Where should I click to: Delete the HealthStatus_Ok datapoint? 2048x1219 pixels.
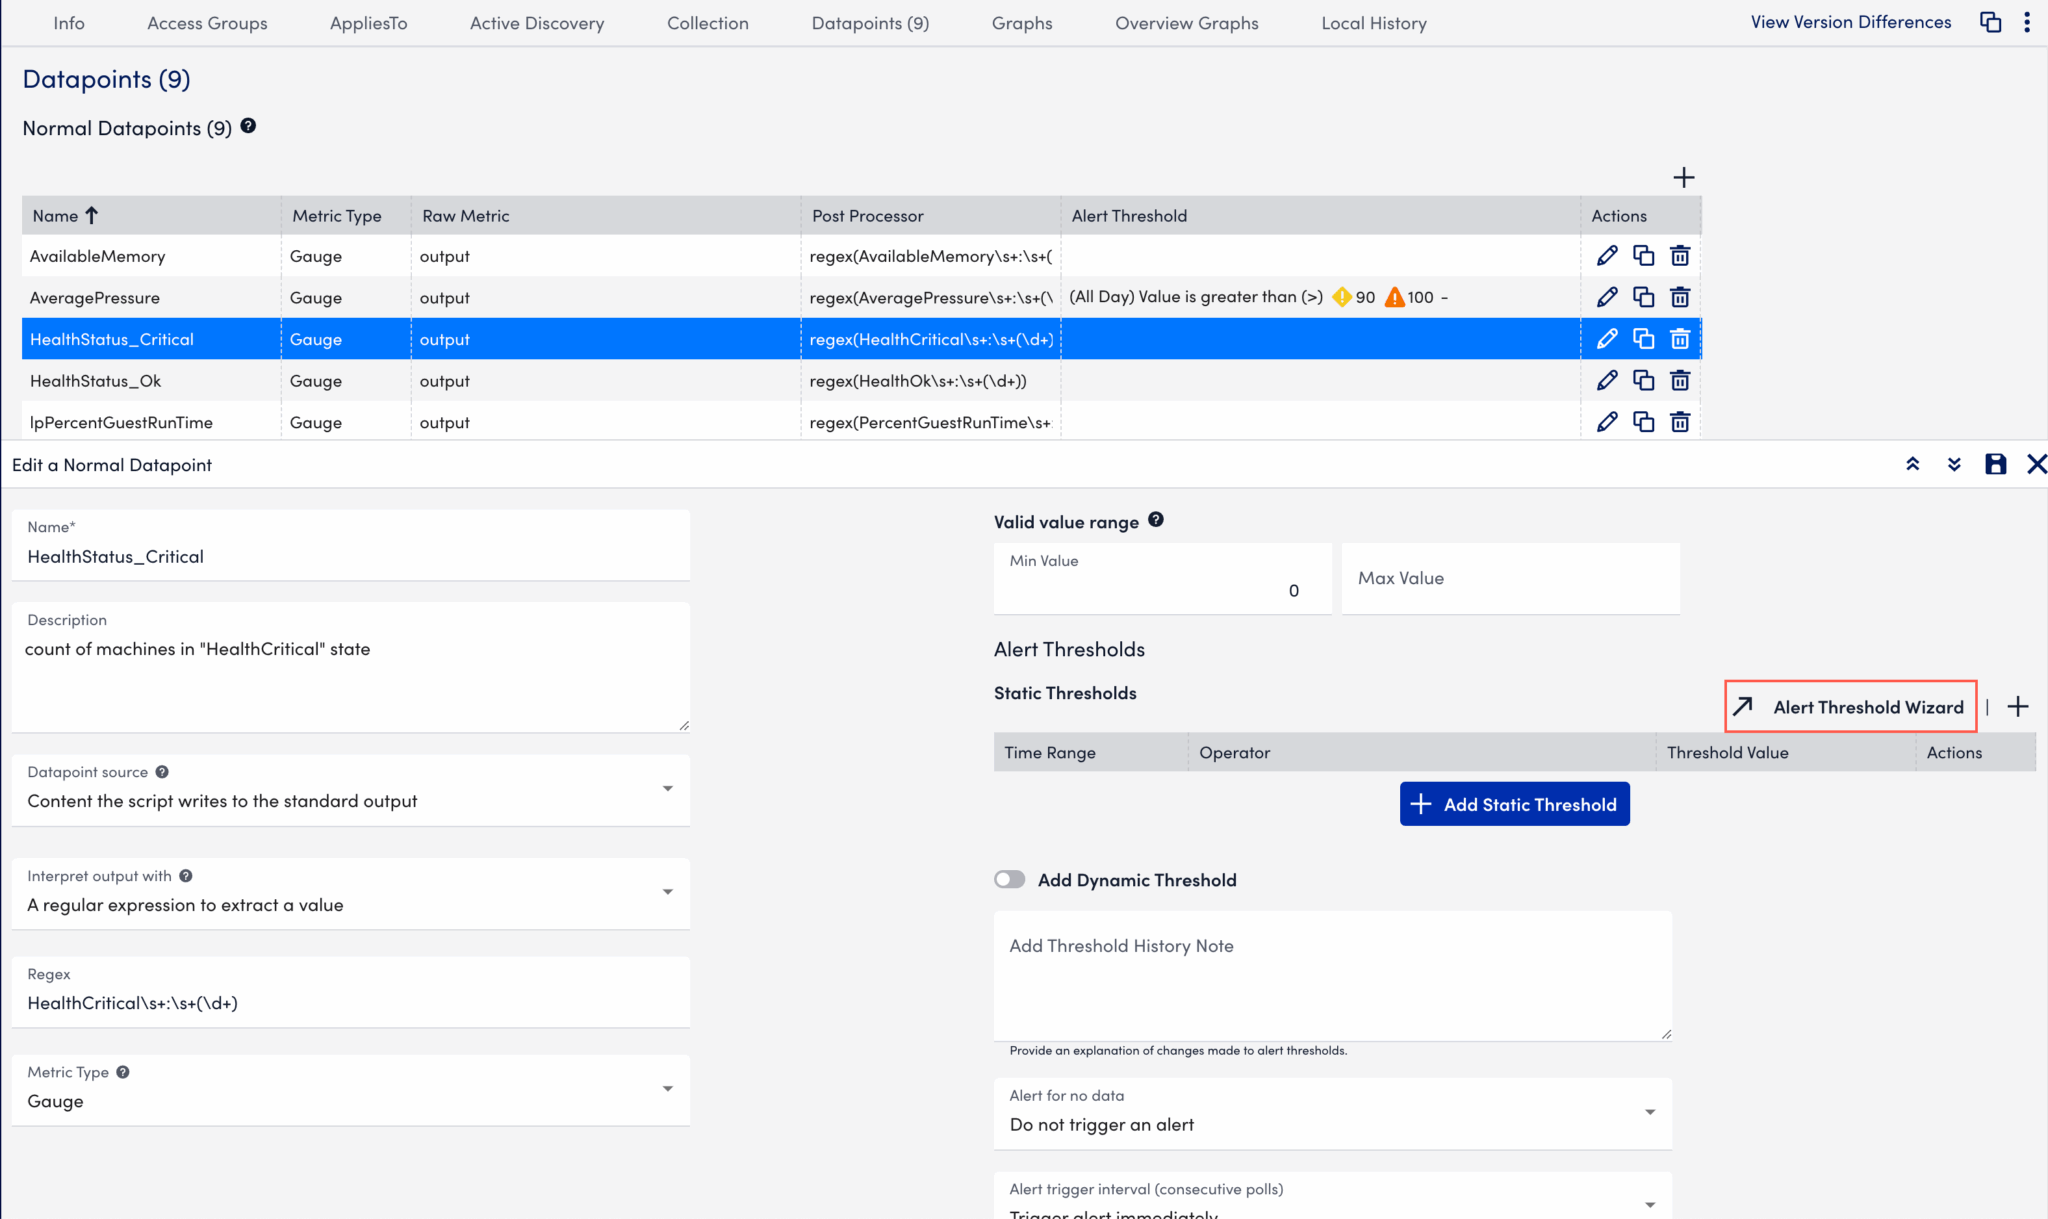tap(1680, 381)
